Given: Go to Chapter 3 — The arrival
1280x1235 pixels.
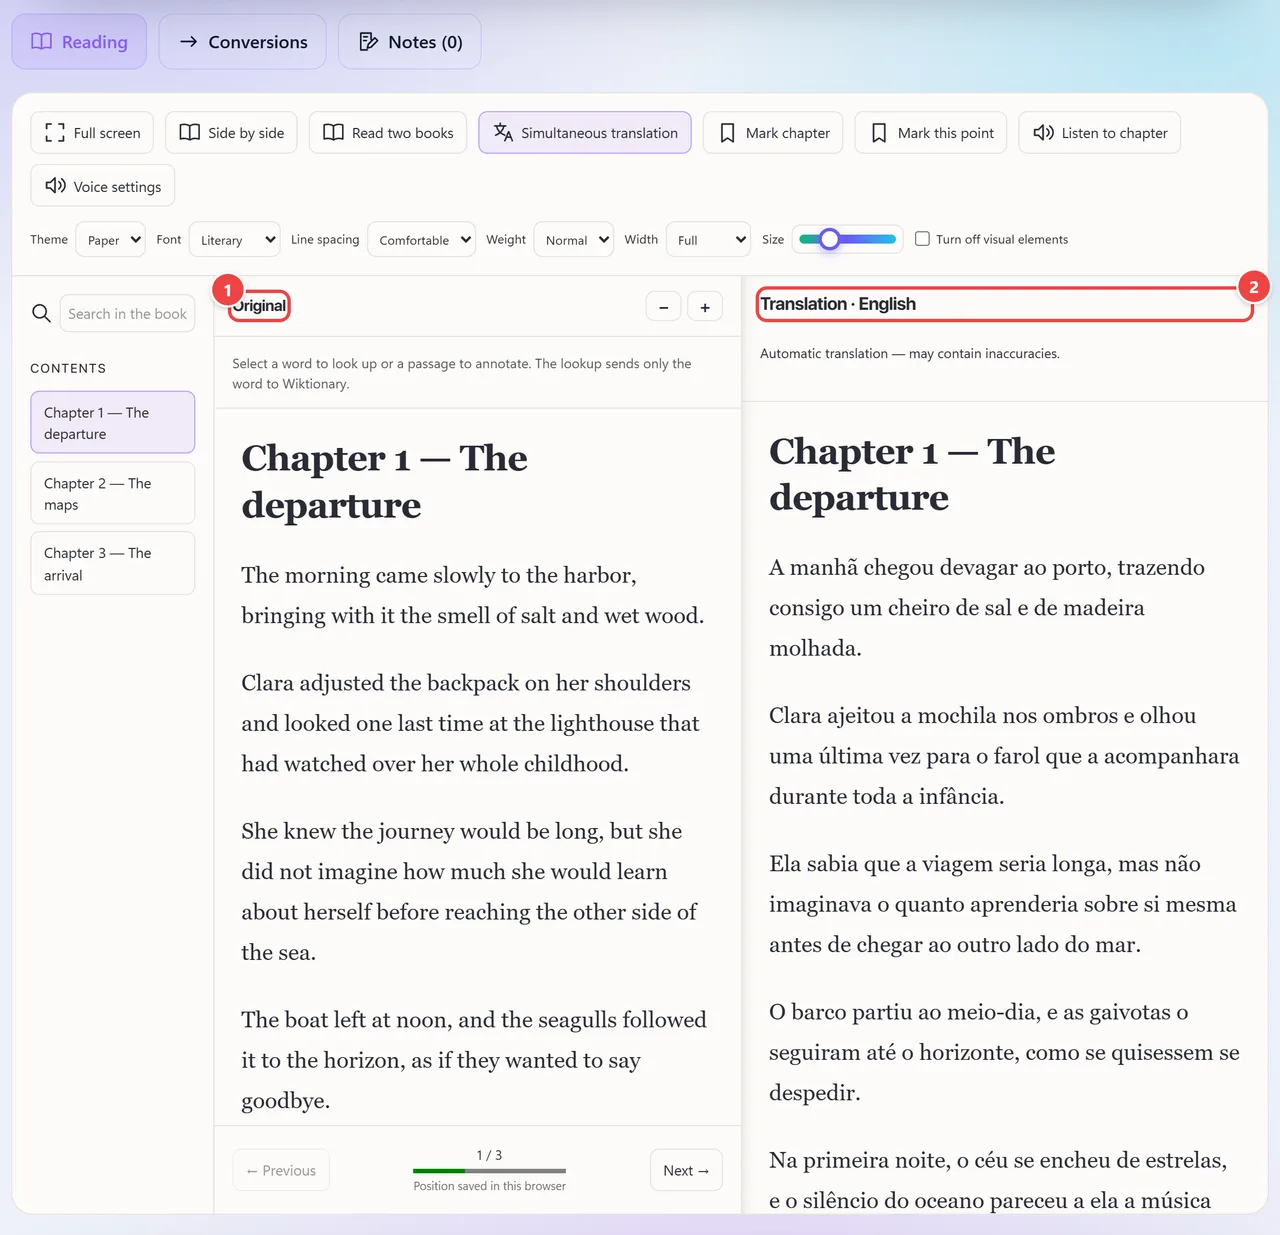Looking at the screenshot, I should pyautogui.click(x=113, y=564).
